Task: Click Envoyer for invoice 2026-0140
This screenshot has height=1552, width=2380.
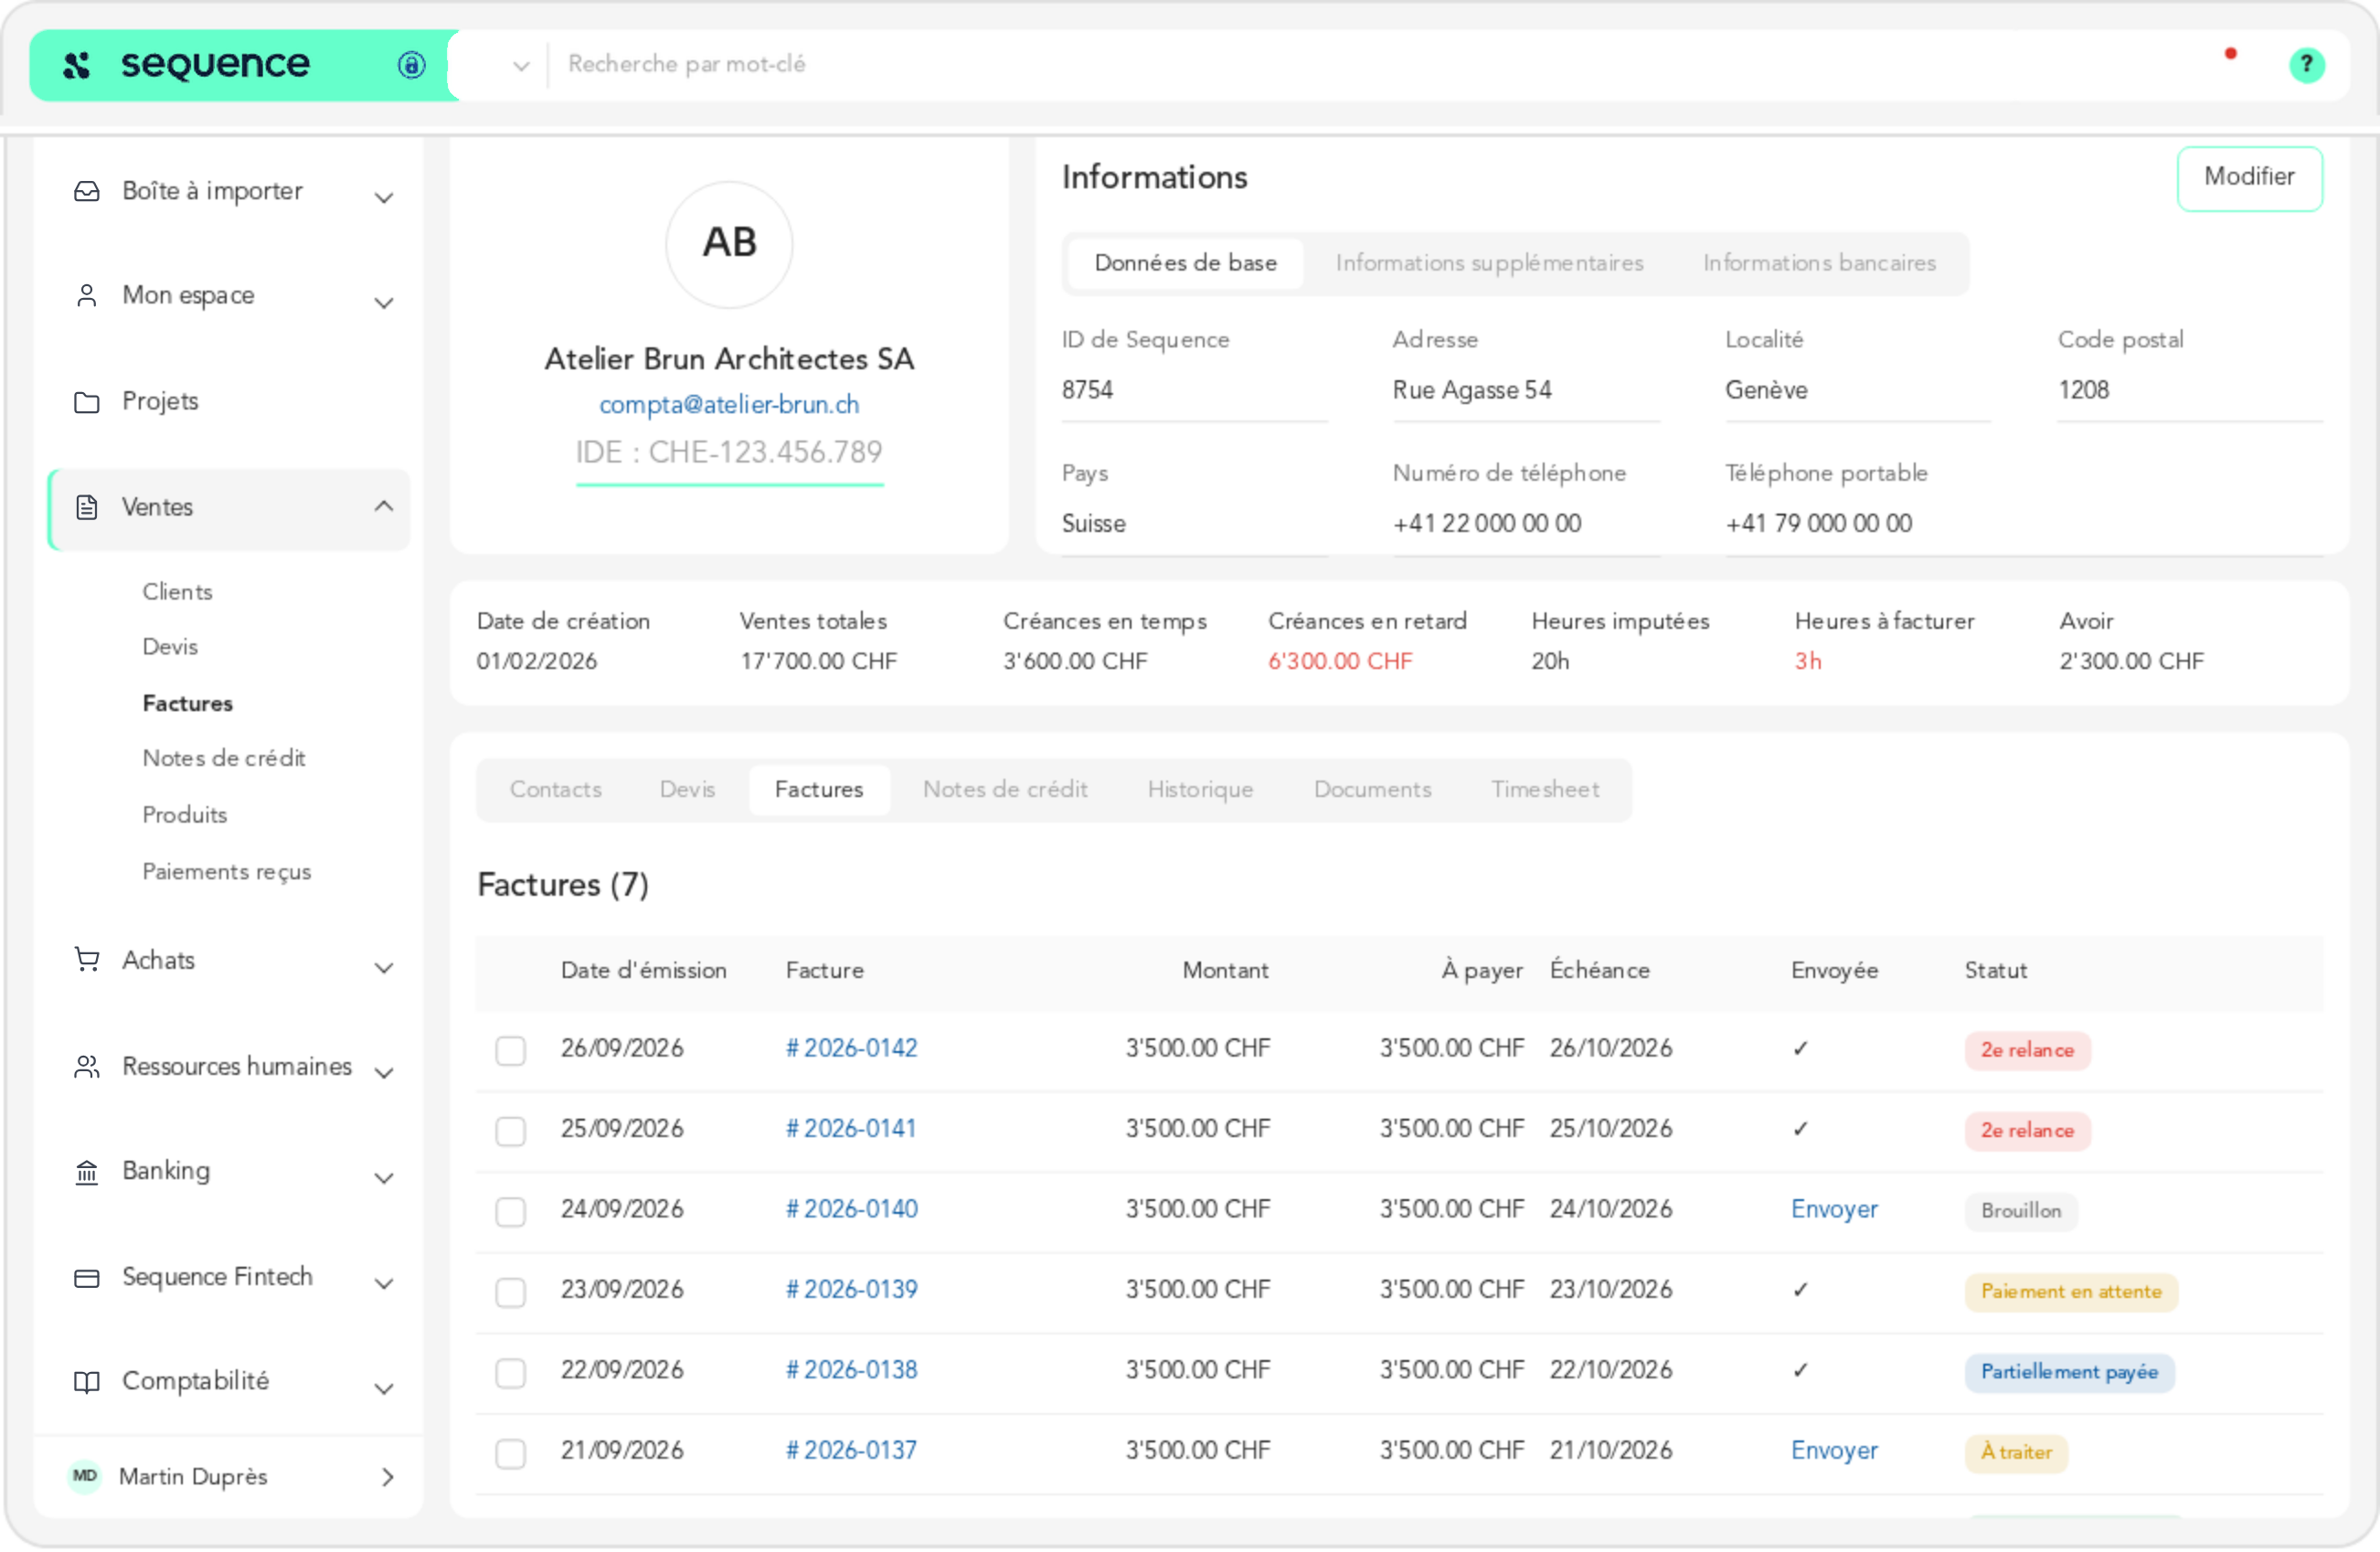Action: click(1833, 1209)
